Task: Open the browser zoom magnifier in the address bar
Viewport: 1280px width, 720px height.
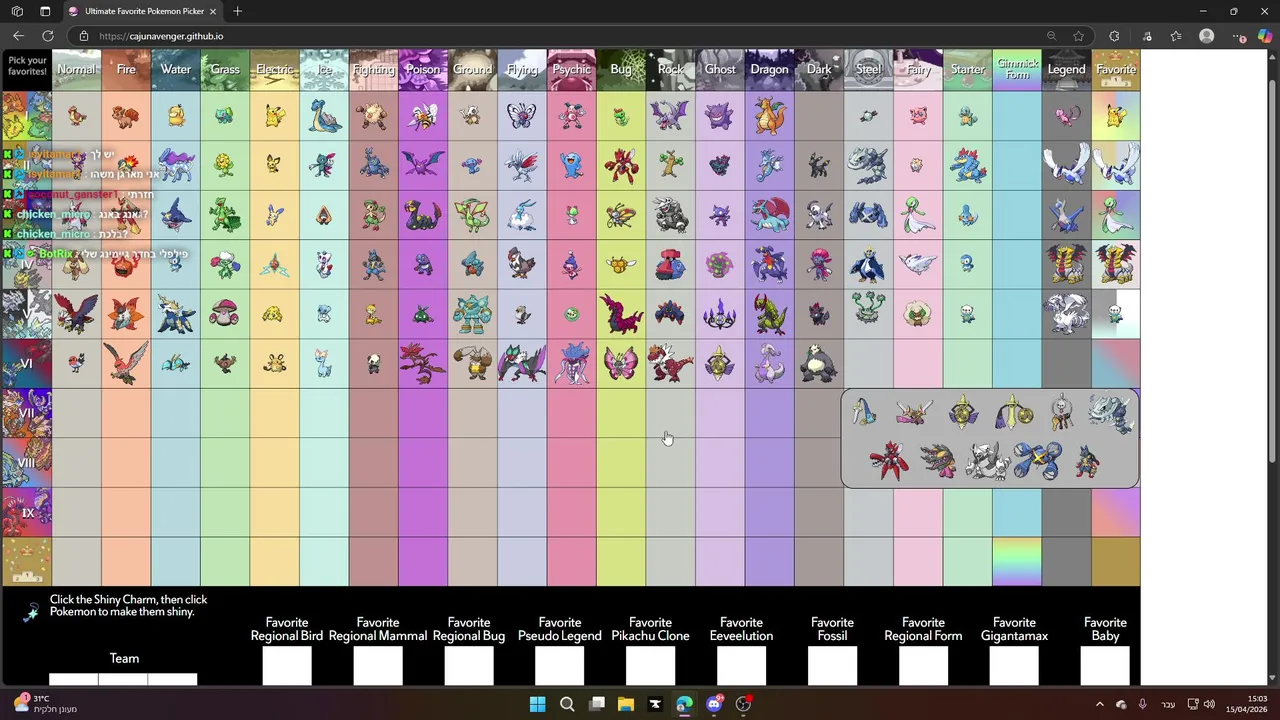Action: [1051, 36]
